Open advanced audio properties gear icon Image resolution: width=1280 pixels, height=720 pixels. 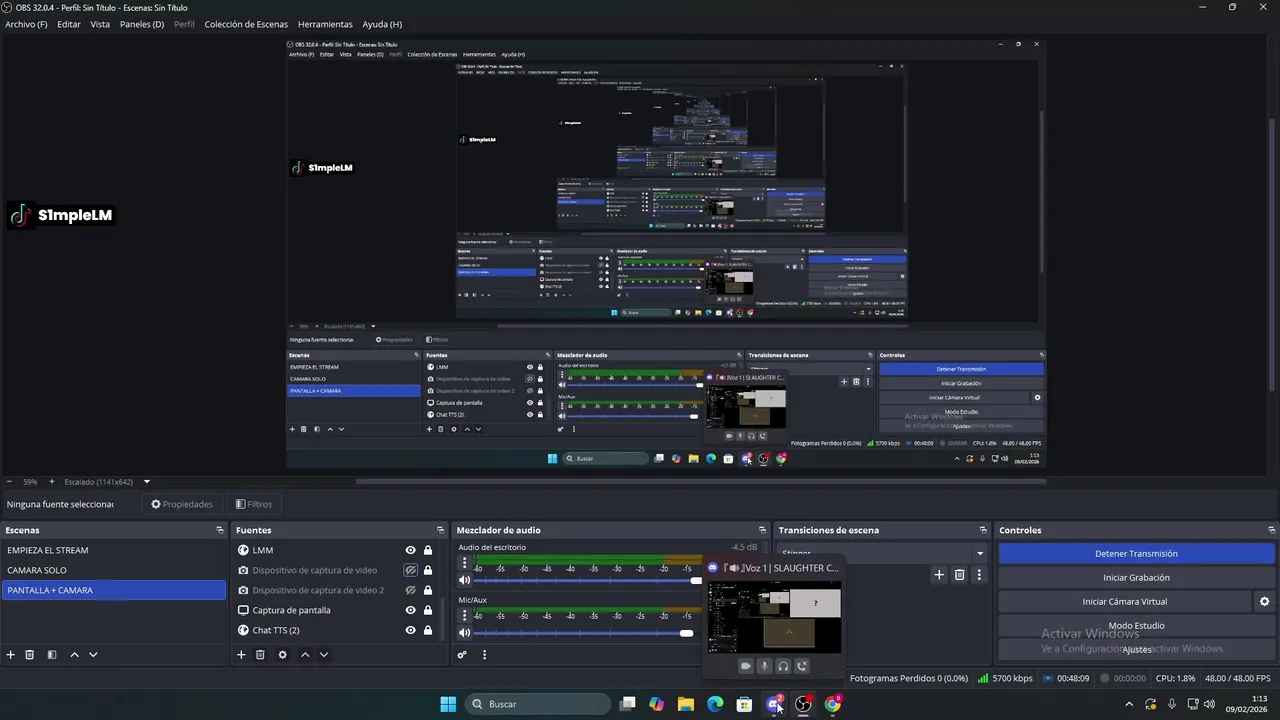point(462,655)
